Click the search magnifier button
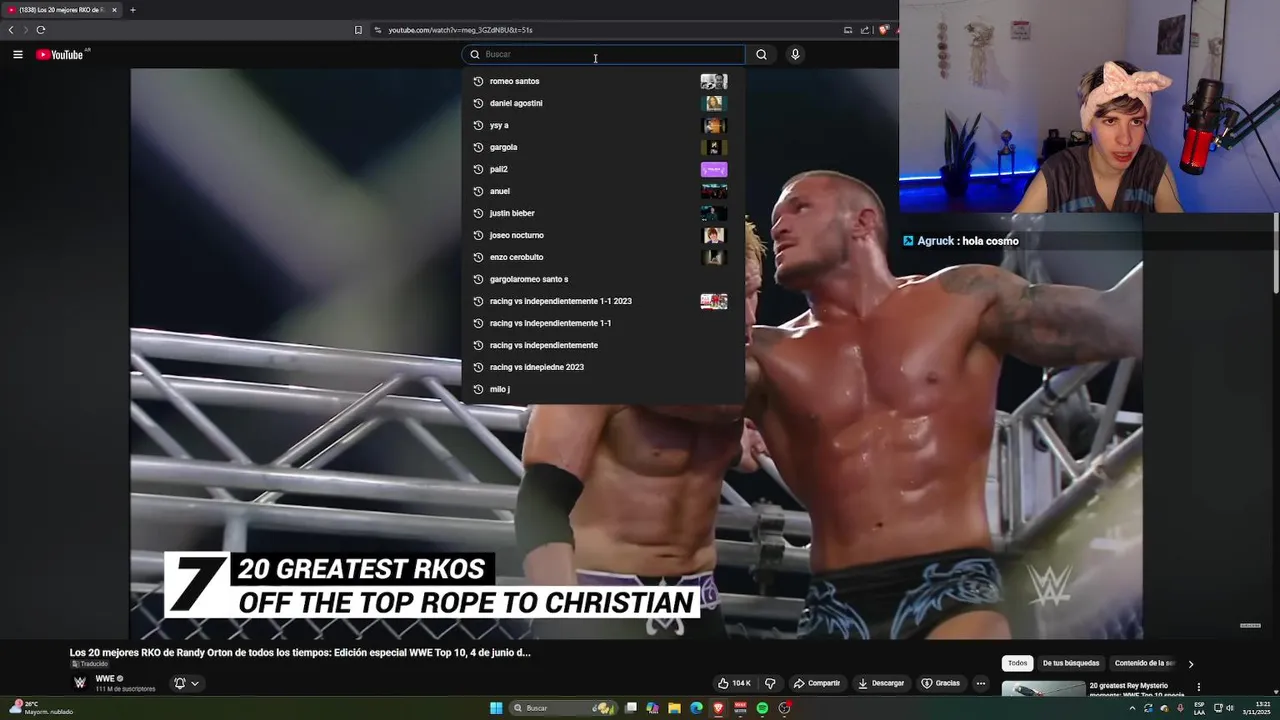Screen dimensions: 1280x720 click(761, 55)
